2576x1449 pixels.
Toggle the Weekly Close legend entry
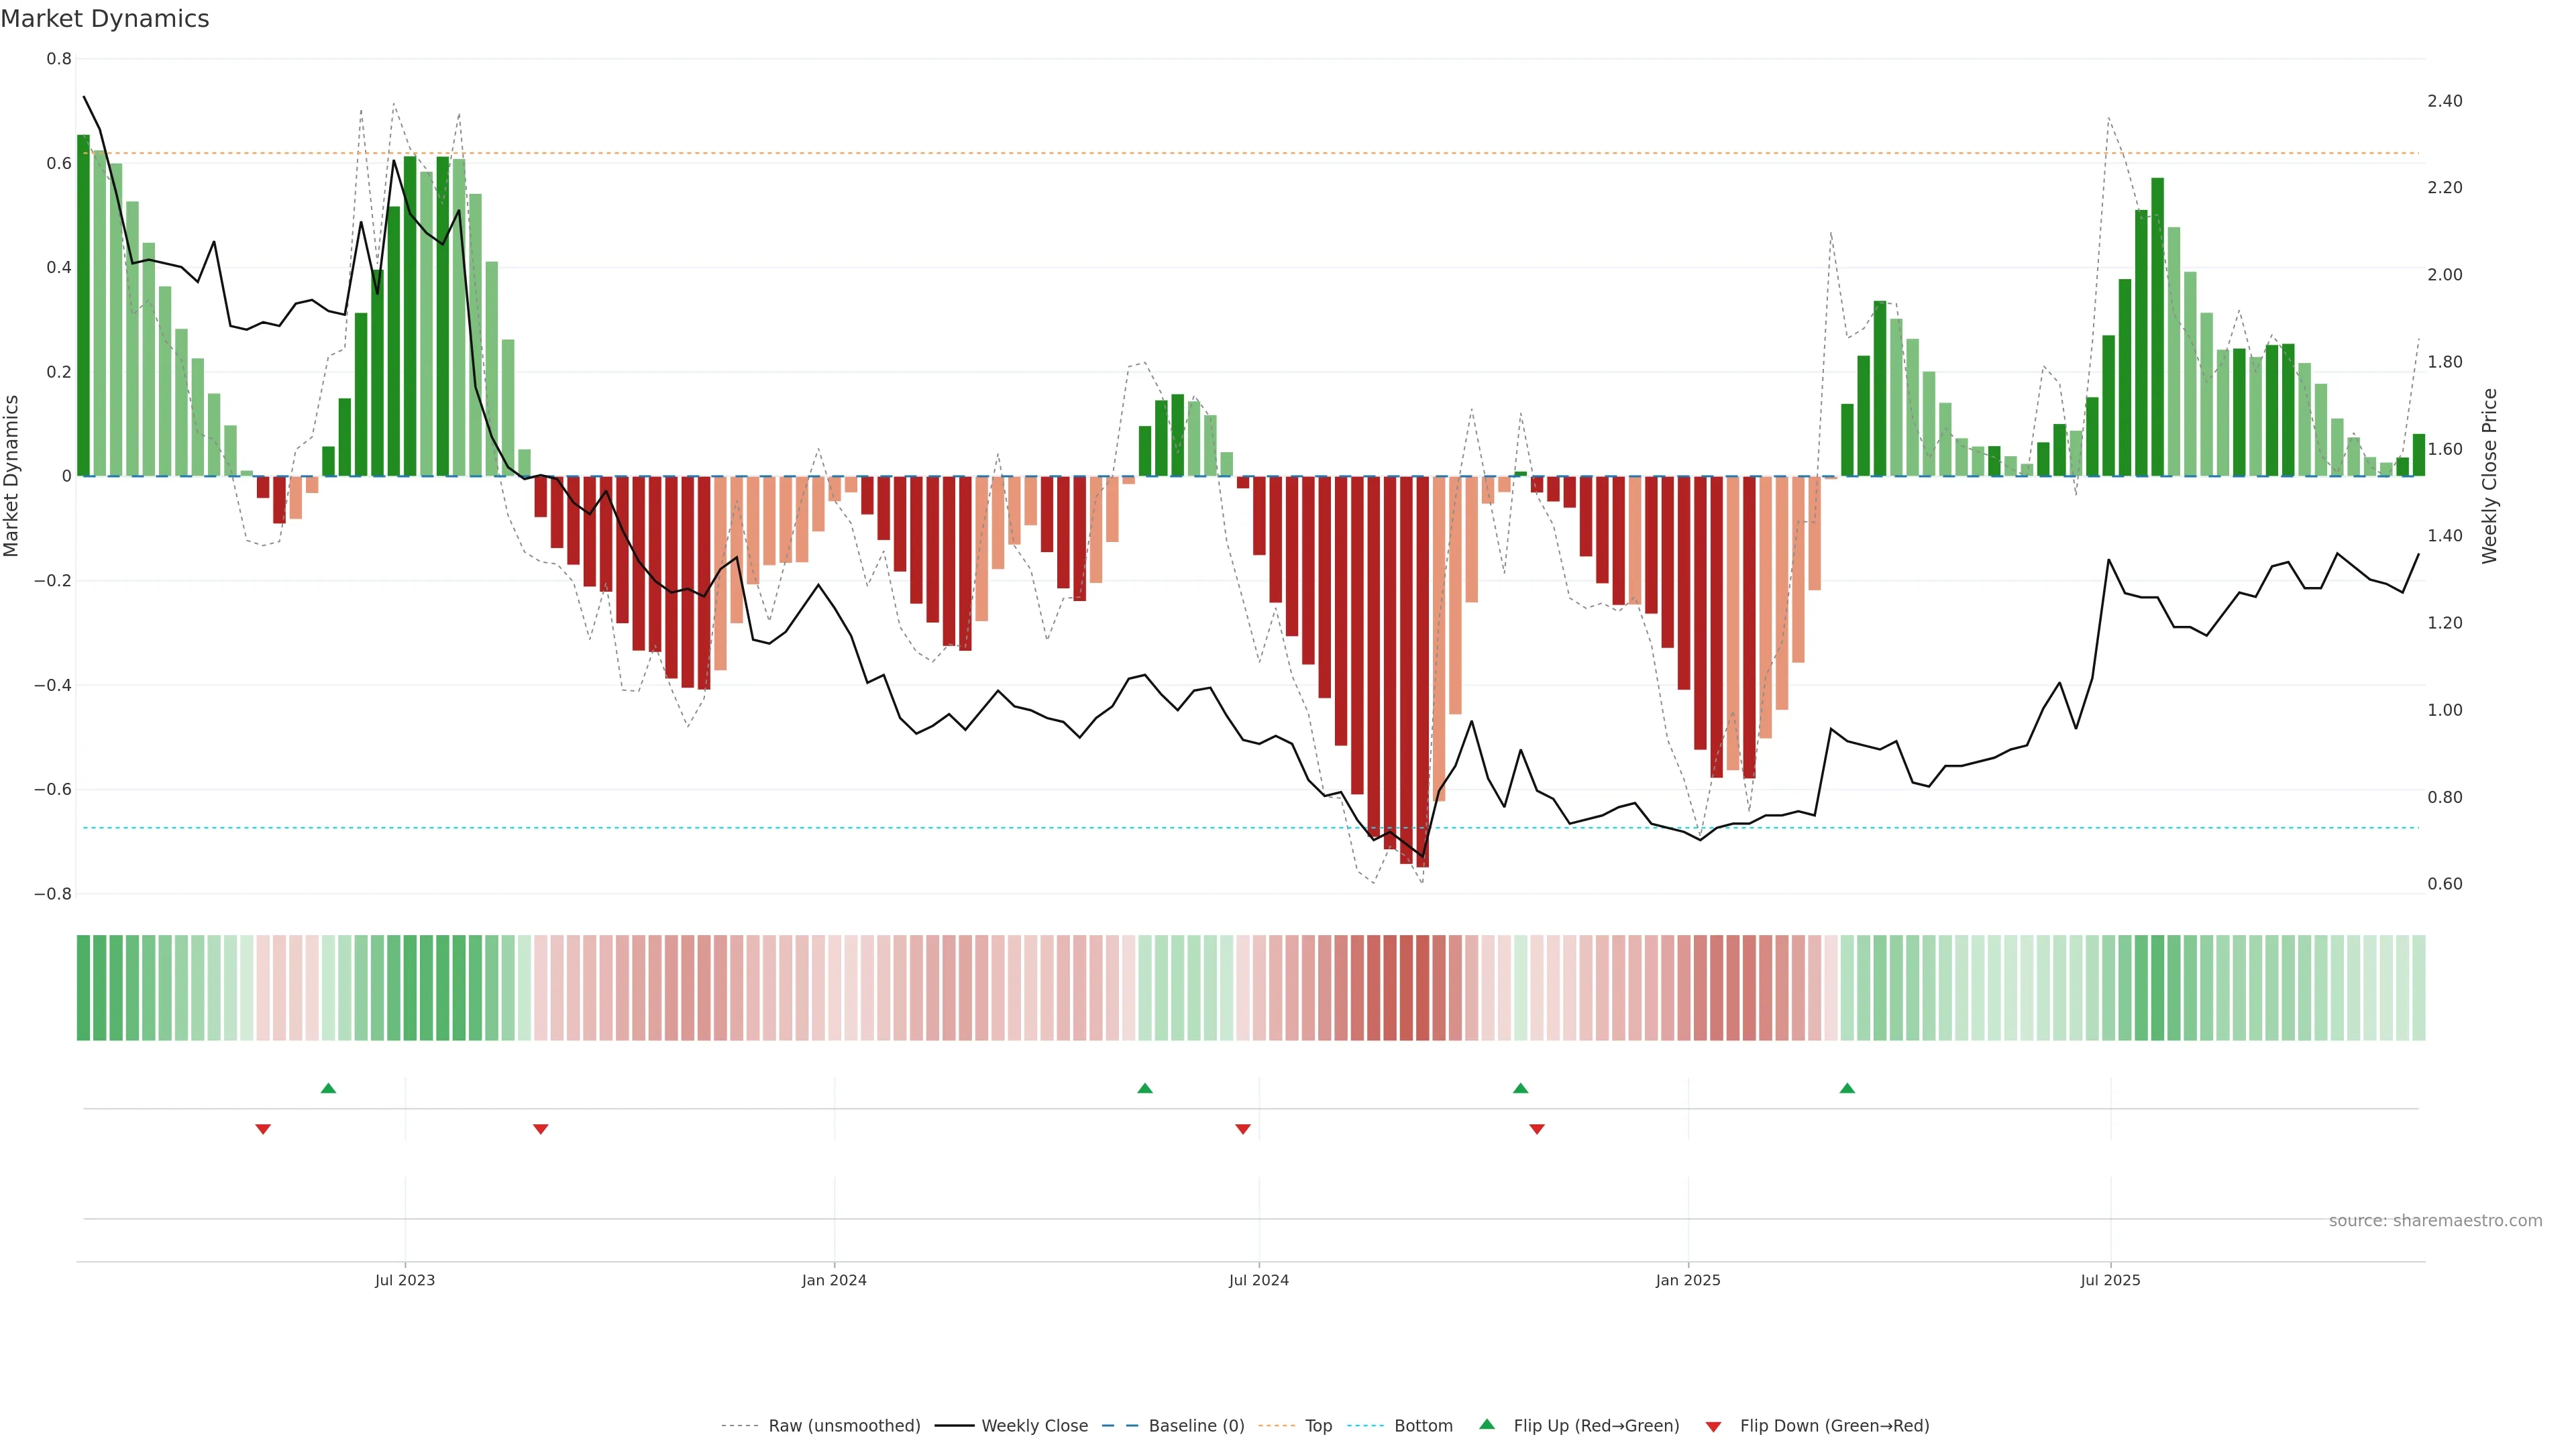1034,1426
